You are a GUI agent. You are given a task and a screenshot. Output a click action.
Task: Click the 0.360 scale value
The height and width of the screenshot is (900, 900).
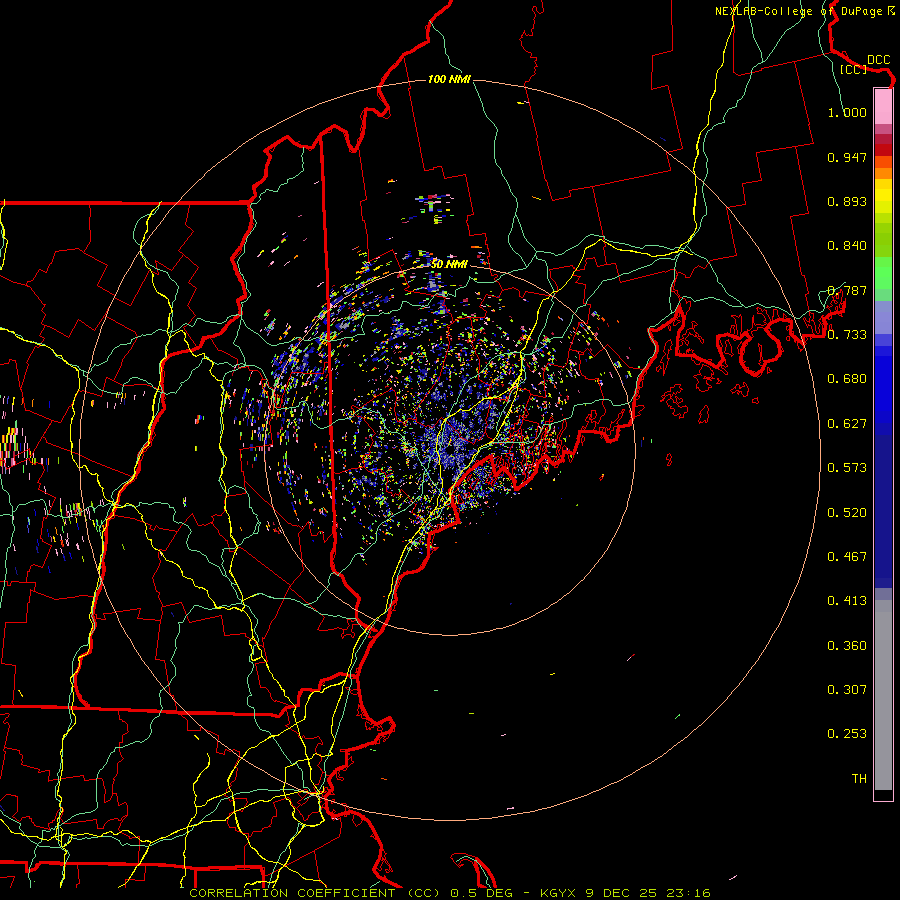tap(847, 646)
